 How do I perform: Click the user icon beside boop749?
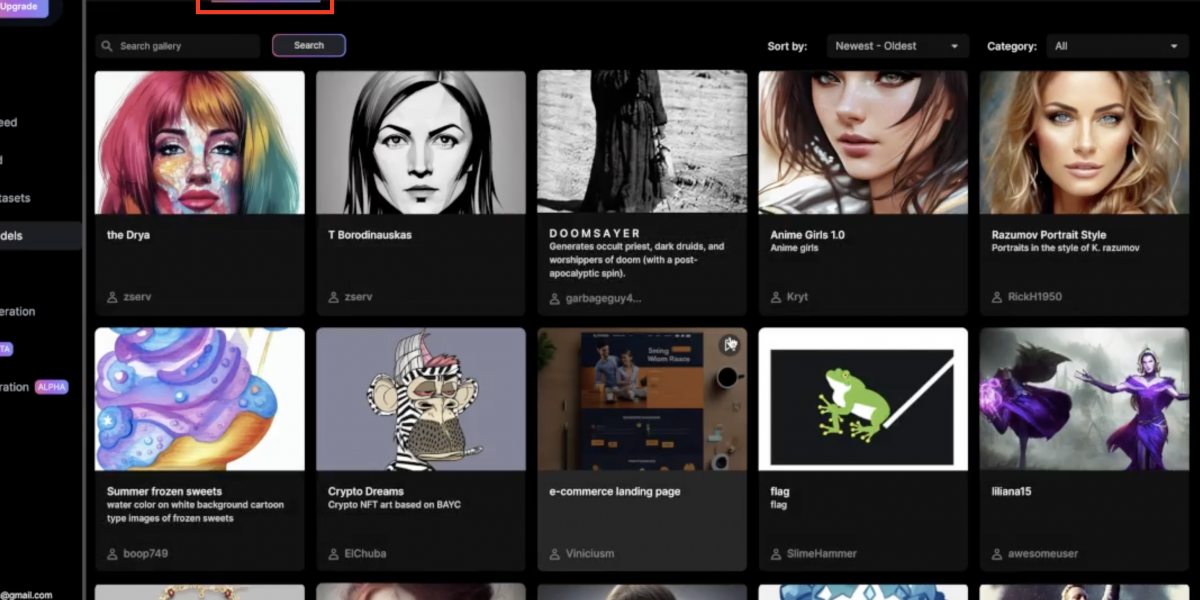[x=112, y=553]
